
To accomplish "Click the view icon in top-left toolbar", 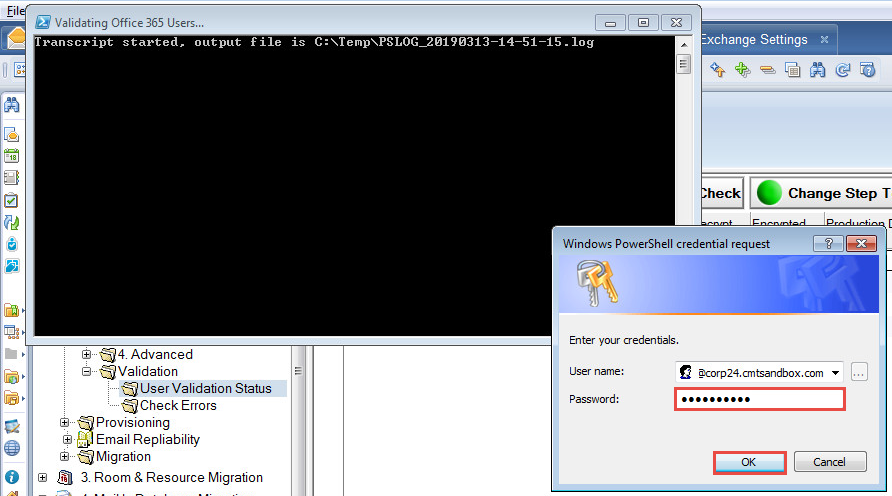I will tap(20, 69).
